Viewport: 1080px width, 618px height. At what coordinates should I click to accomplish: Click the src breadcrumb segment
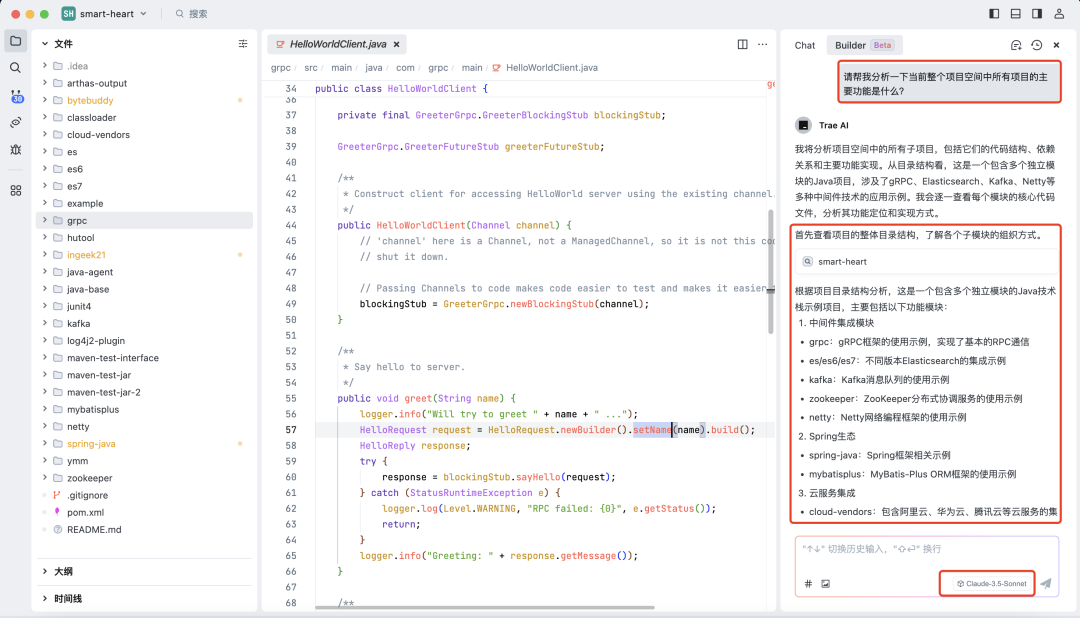point(311,68)
